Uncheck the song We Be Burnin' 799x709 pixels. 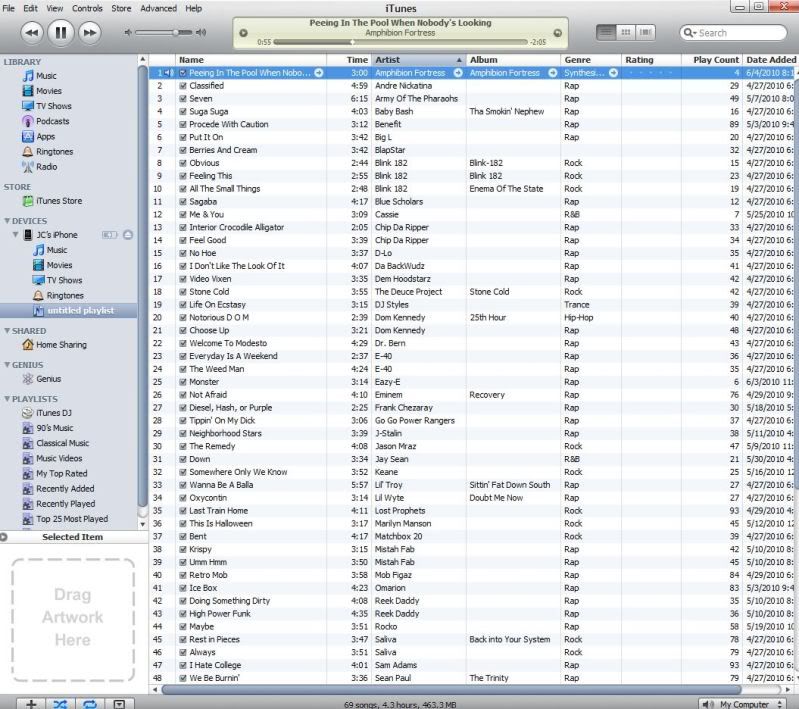pos(183,678)
